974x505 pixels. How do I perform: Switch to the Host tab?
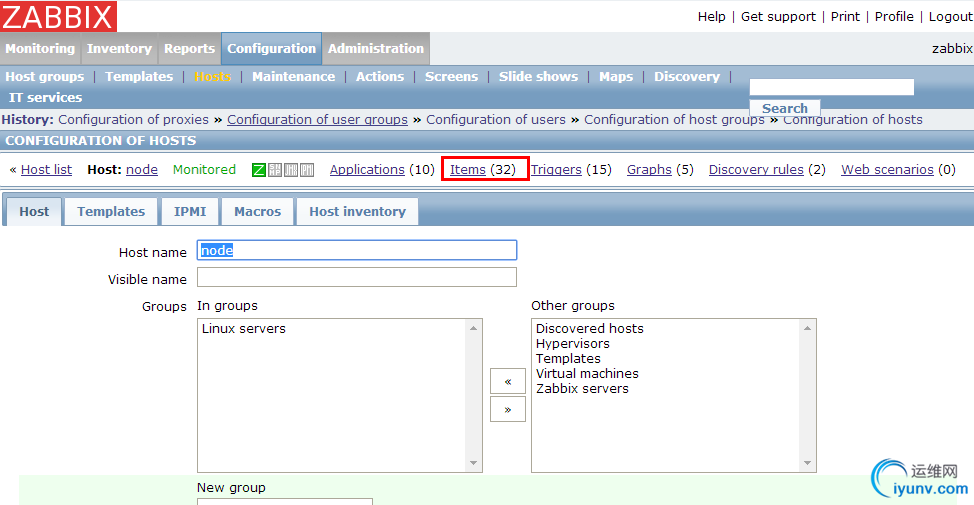click(x=34, y=212)
